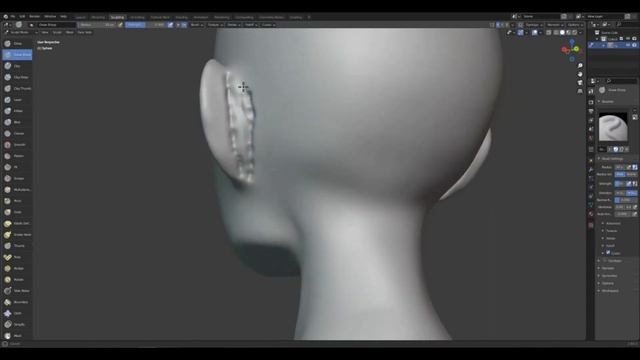Open the Render menu
The height and width of the screenshot is (360, 640).
[x=35, y=17]
